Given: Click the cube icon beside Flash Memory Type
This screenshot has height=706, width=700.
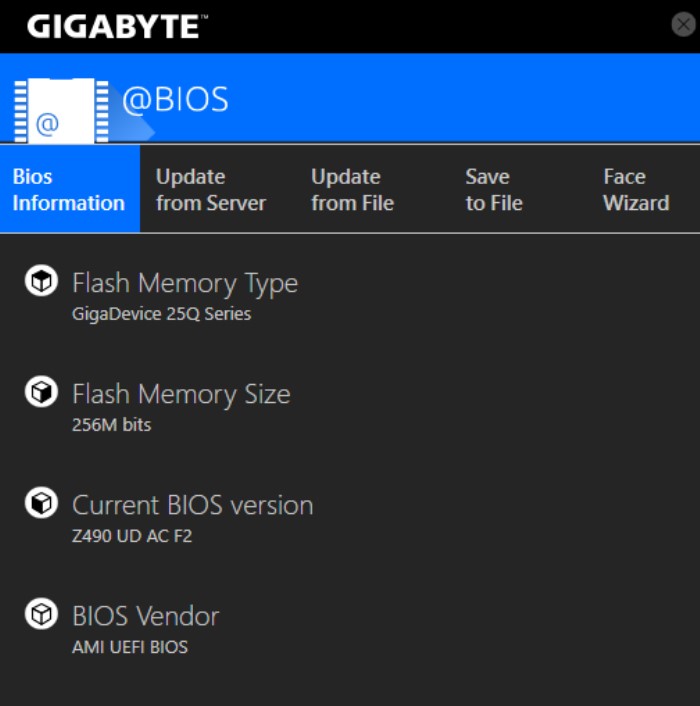Looking at the screenshot, I should click(x=41, y=281).
